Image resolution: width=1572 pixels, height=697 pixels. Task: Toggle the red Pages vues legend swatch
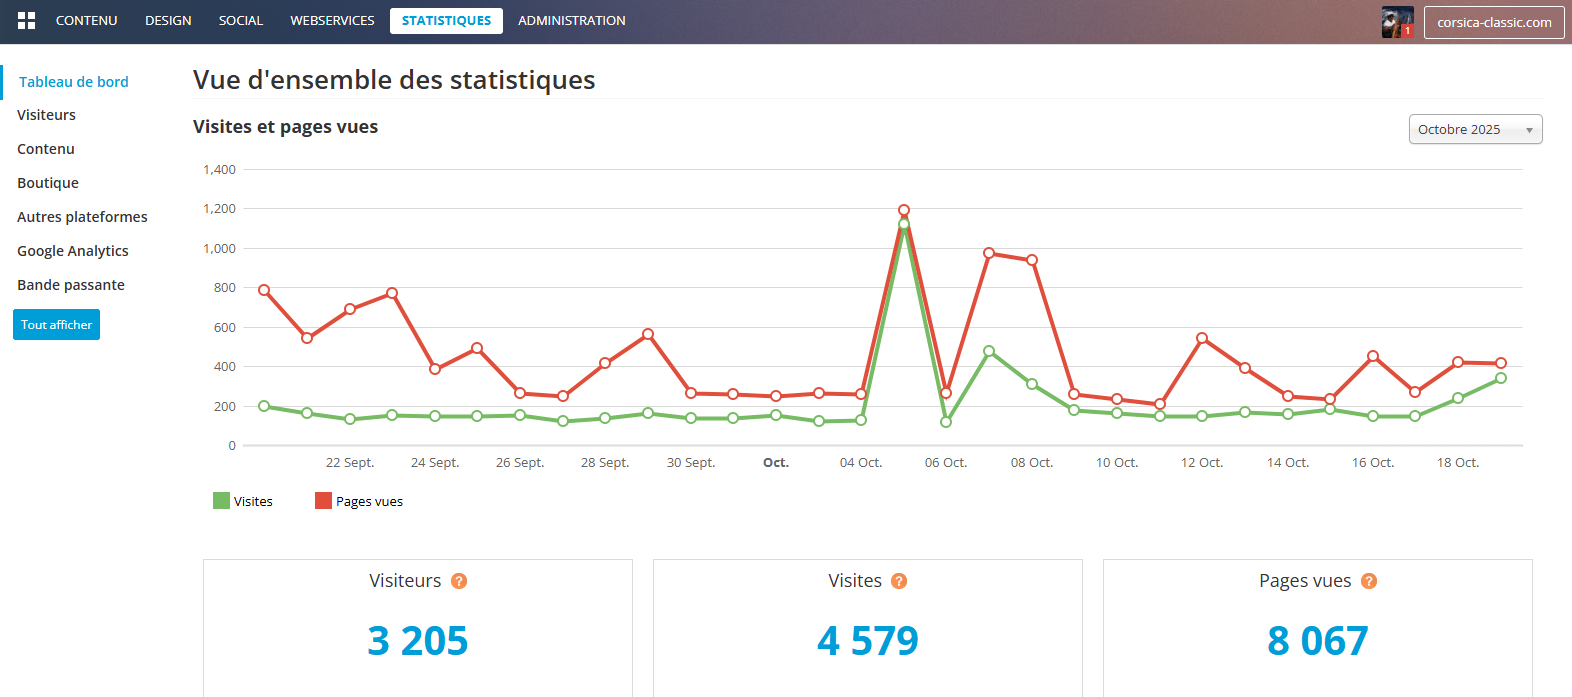323,501
